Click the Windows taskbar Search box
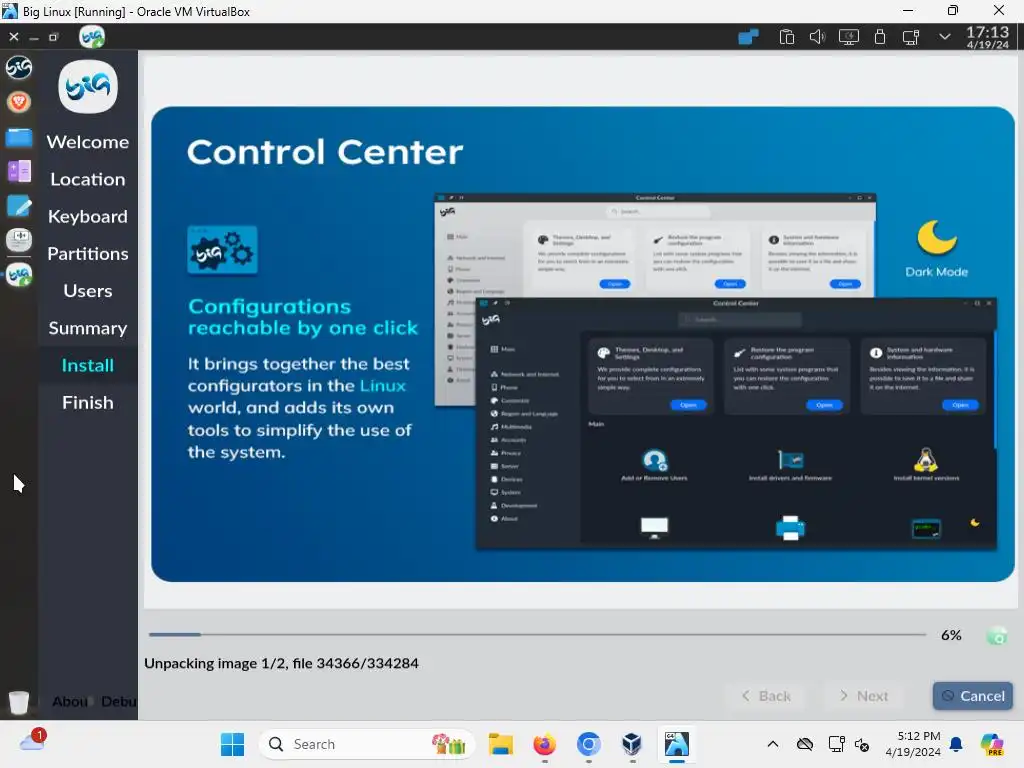 click(x=366, y=744)
